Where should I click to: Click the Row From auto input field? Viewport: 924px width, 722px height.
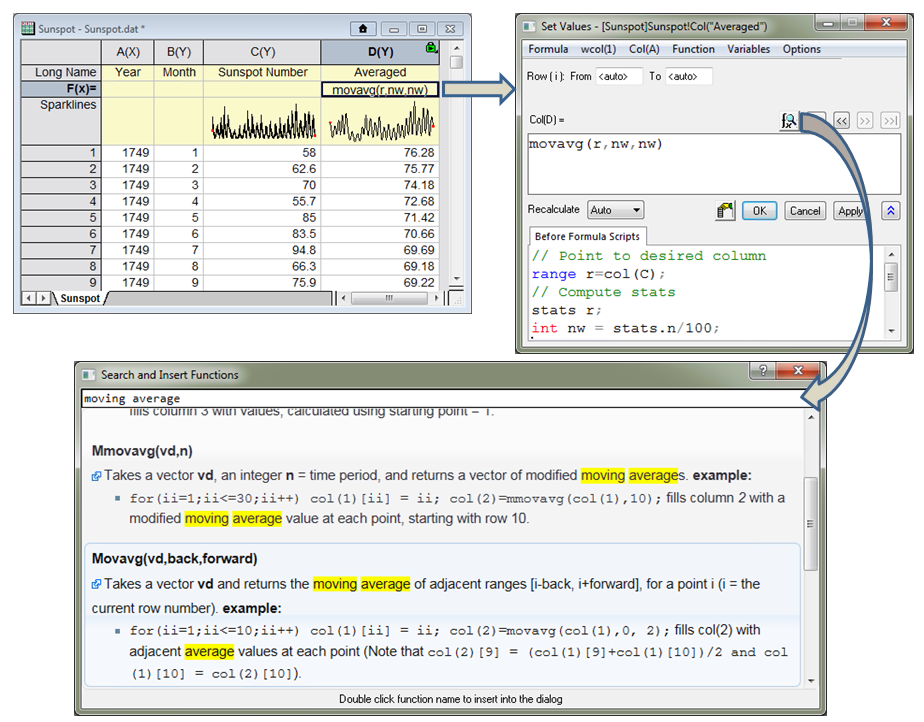point(619,77)
